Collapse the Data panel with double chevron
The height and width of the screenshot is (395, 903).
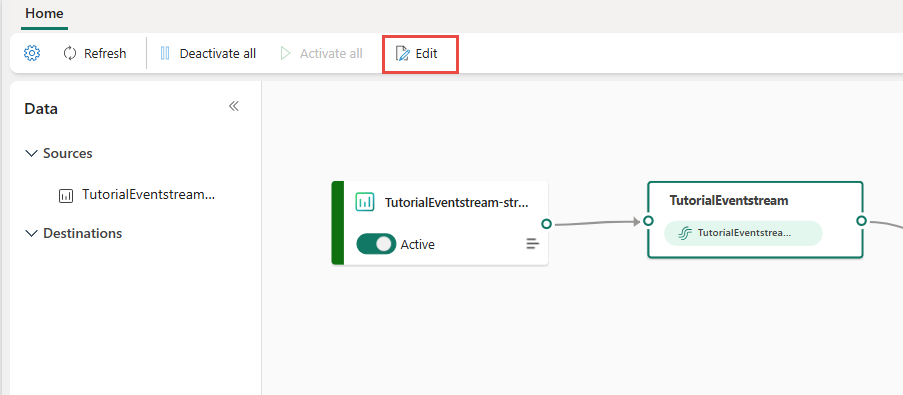pyautogui.click(x=234, y=106)
